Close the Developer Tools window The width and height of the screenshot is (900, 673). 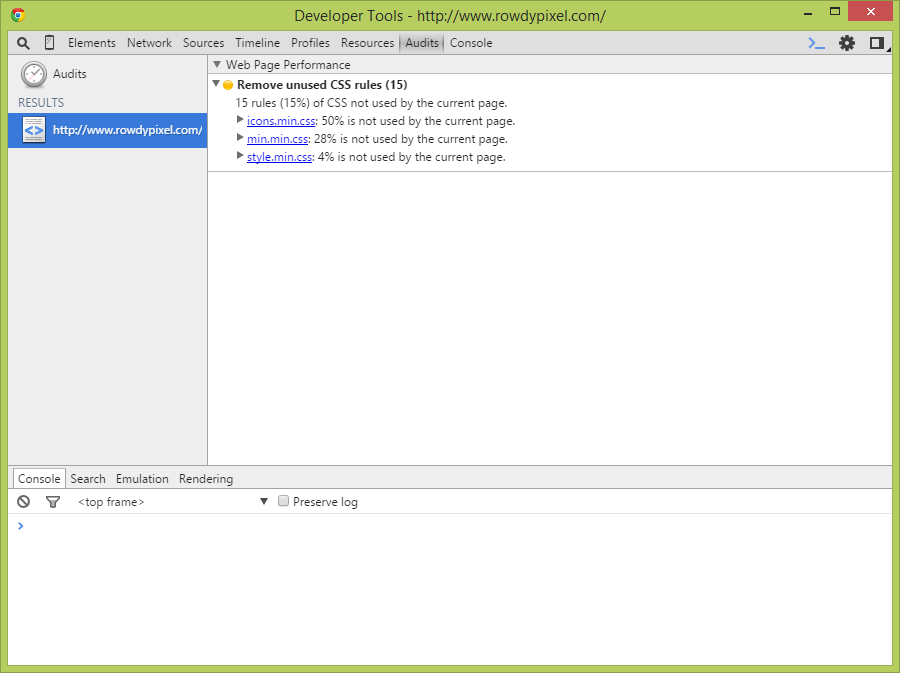[x=871, y=11]
